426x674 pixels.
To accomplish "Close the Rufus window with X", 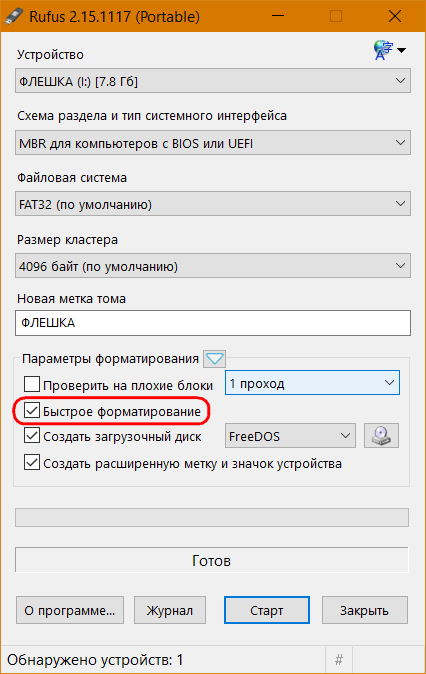I will click(395, 16).
